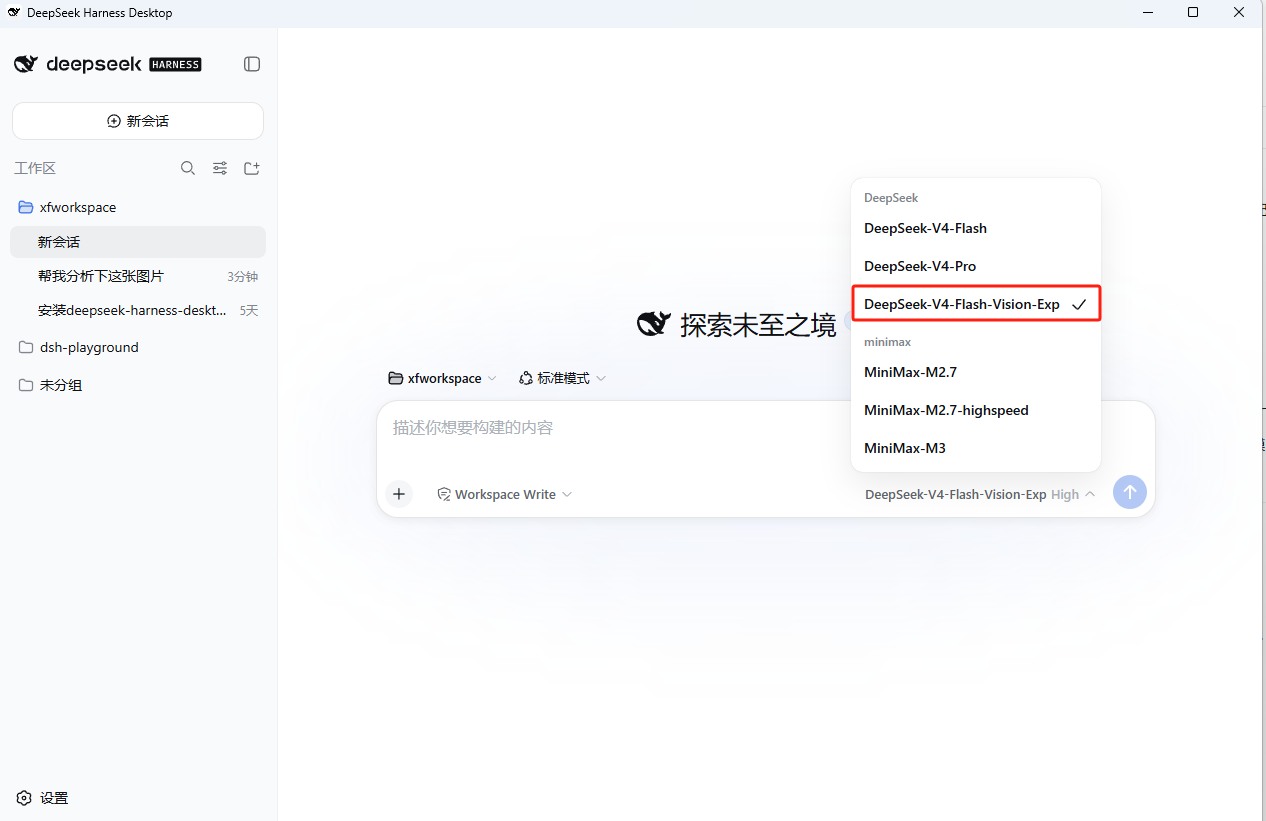Open the 标准模式 mode dropdown

point(562,378)
